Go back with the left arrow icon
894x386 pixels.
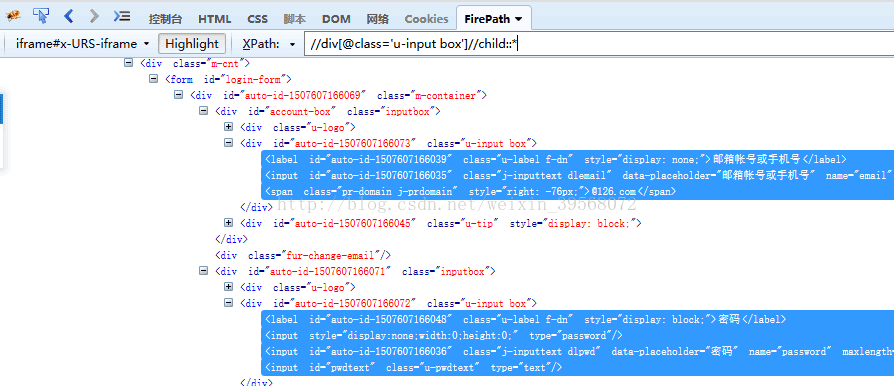(69, 16)
